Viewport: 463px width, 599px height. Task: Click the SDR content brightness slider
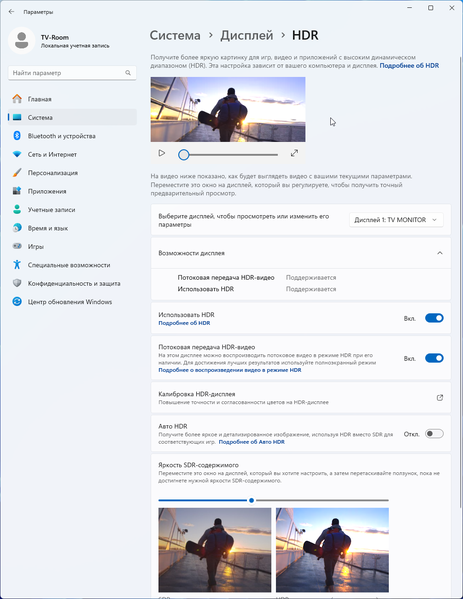pyautogui.click(x=274, y=500)
